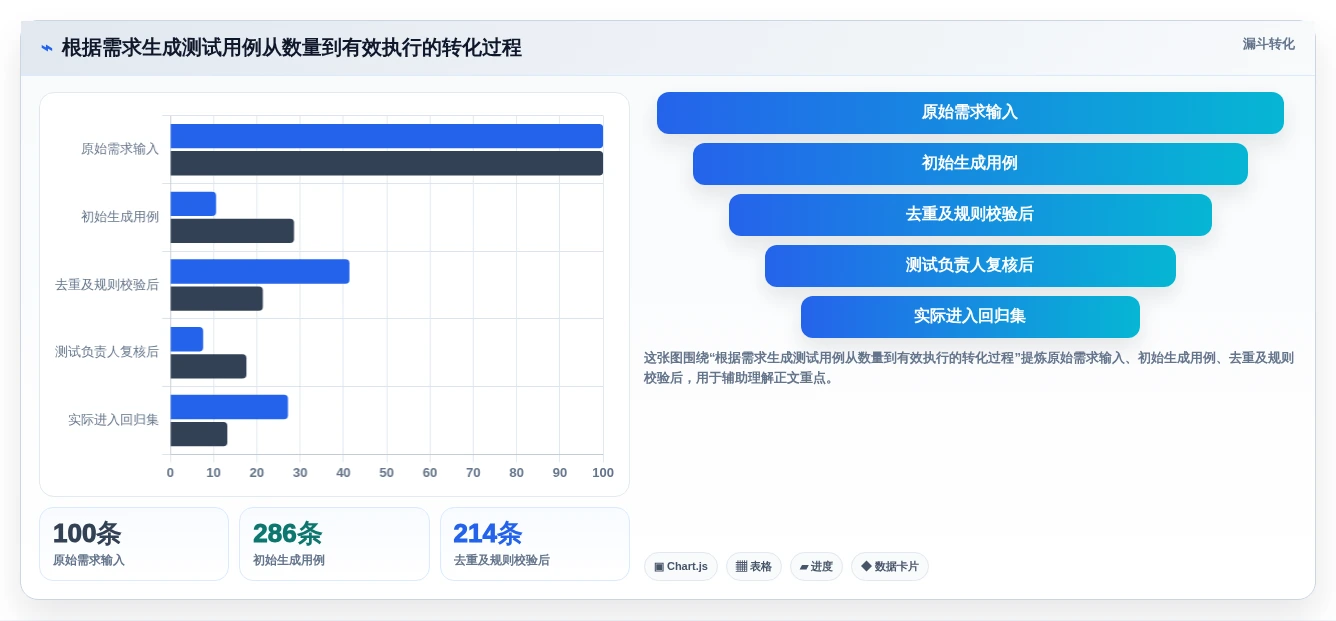Select the 原始需求输入 funnel stage
This screenshot has height=621, width=1336.
point(970,113)
